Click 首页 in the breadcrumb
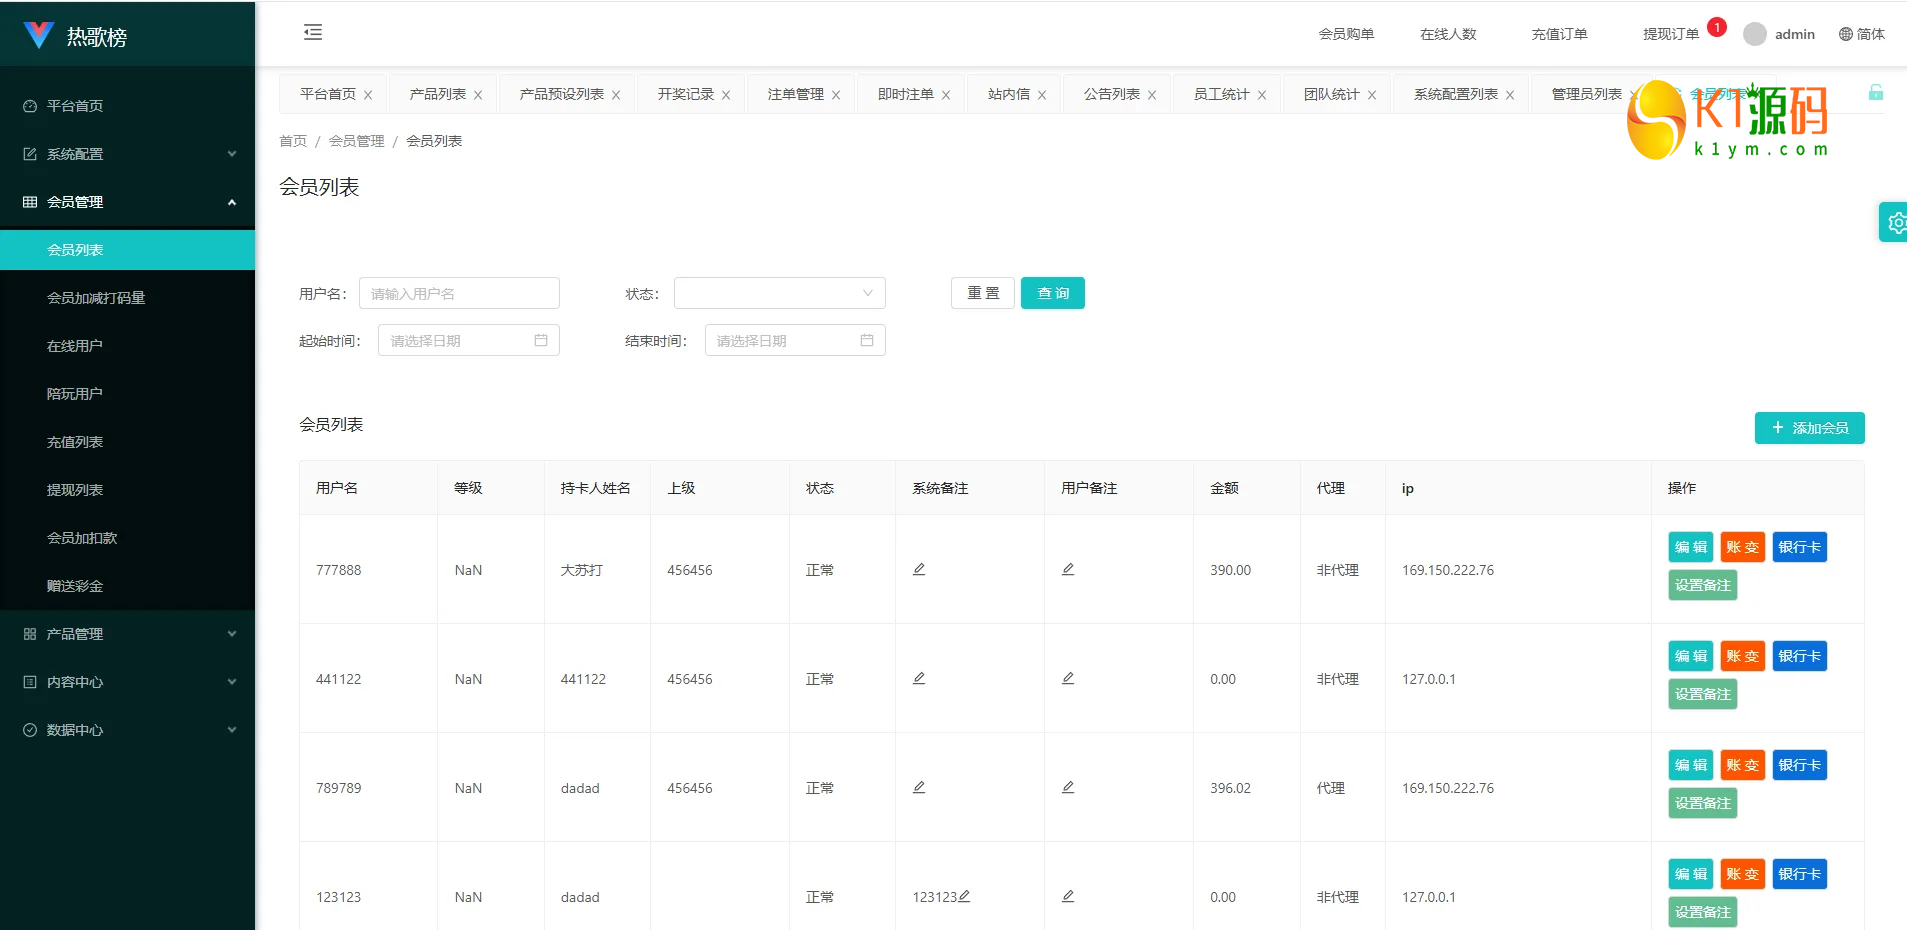 [x=293, y=141]
